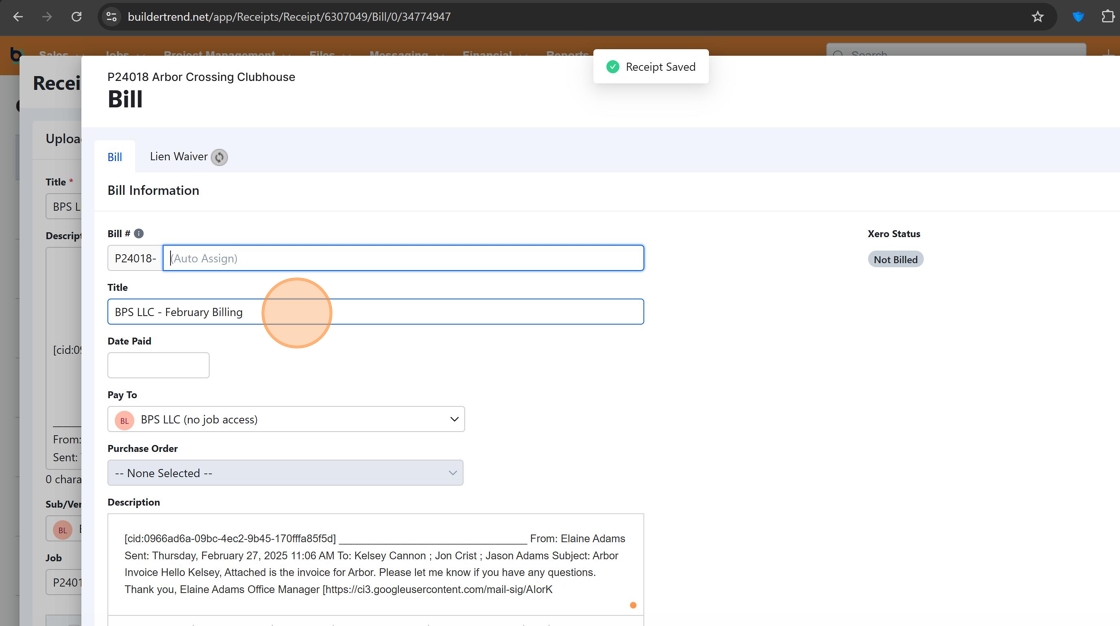The image size is (1120, 626).
Task: Switch to the Bill tab
Action: click(x=115, y=156)
